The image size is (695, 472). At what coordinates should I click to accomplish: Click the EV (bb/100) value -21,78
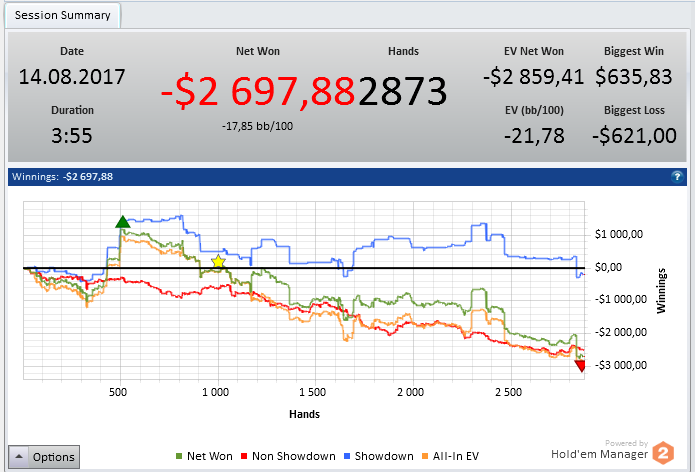tap(534, 135)
